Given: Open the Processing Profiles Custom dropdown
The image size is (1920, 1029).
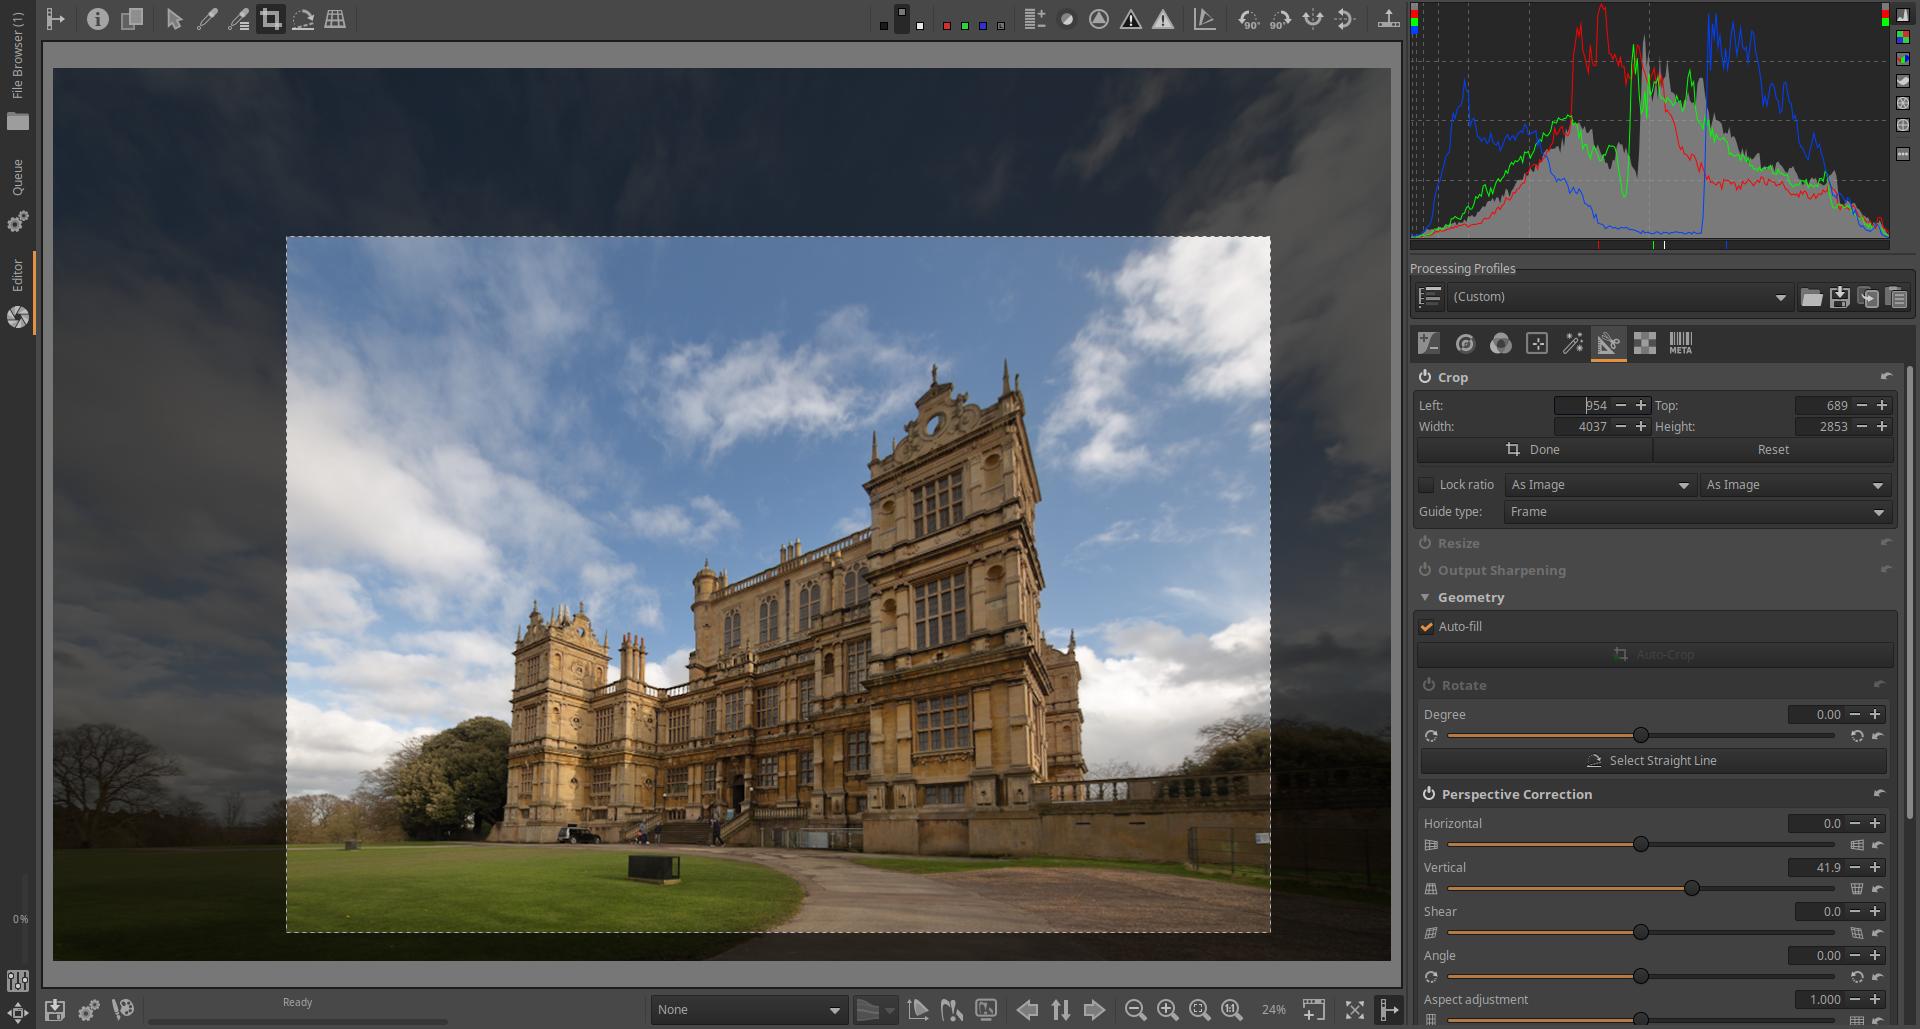Looking at the screenshot, I should click(1618, 297).
